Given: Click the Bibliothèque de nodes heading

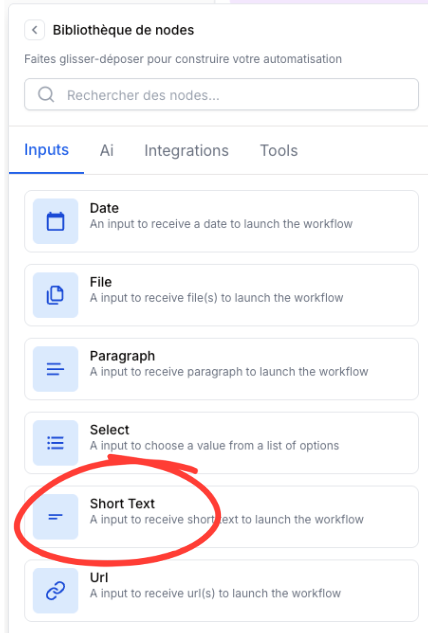Looking at the screenshot, I should (123, 30).
